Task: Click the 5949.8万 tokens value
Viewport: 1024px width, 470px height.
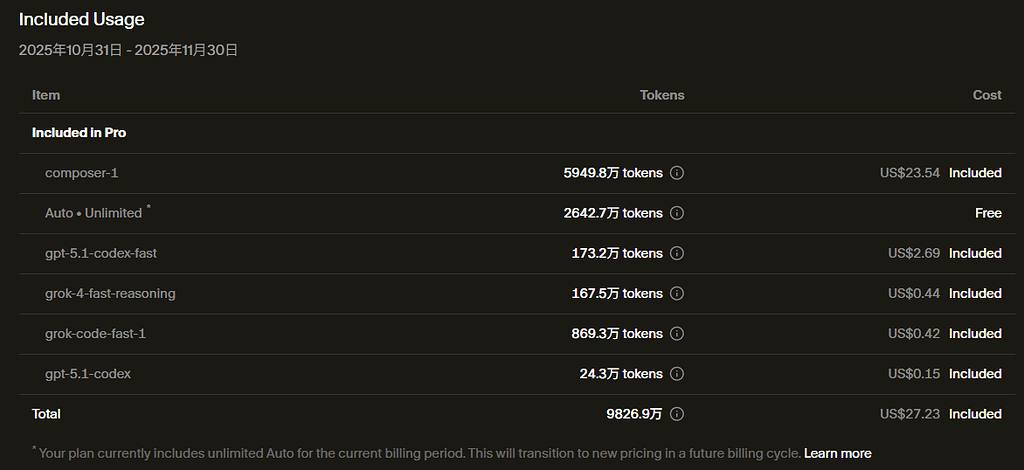Action: [613, 173]
